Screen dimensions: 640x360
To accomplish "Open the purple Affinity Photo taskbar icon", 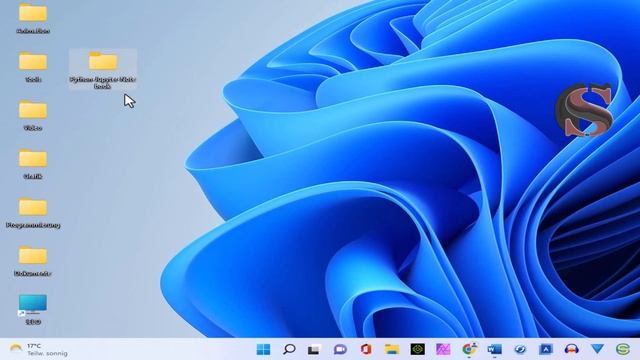I will pos(443,349).
